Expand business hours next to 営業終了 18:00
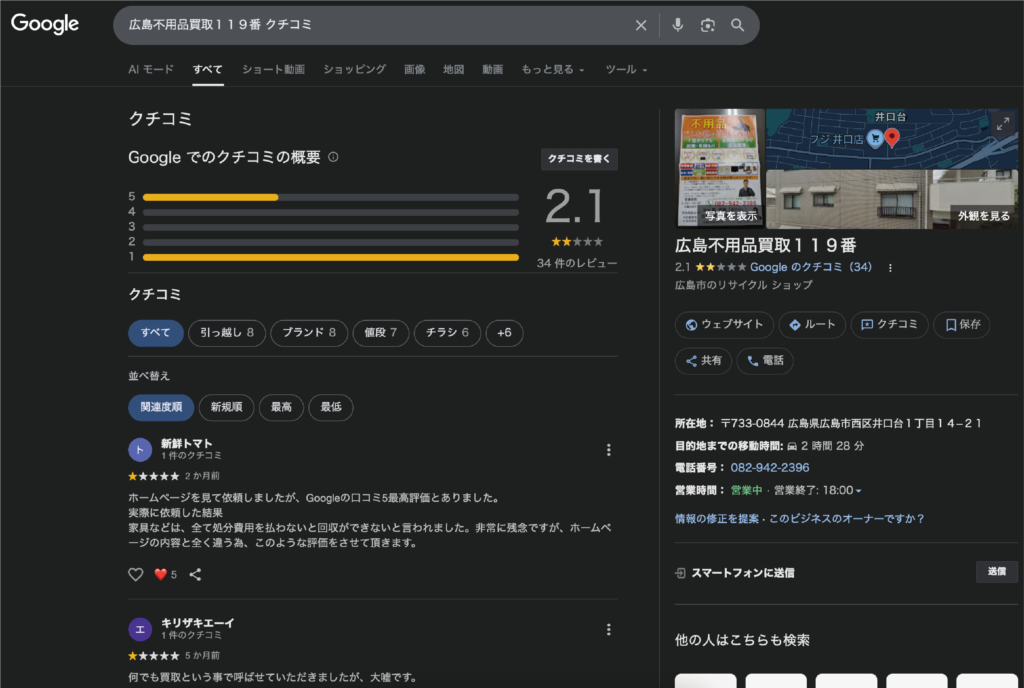Image resolution: width=1024 pixels, height=688 pixels. [858, 491]
